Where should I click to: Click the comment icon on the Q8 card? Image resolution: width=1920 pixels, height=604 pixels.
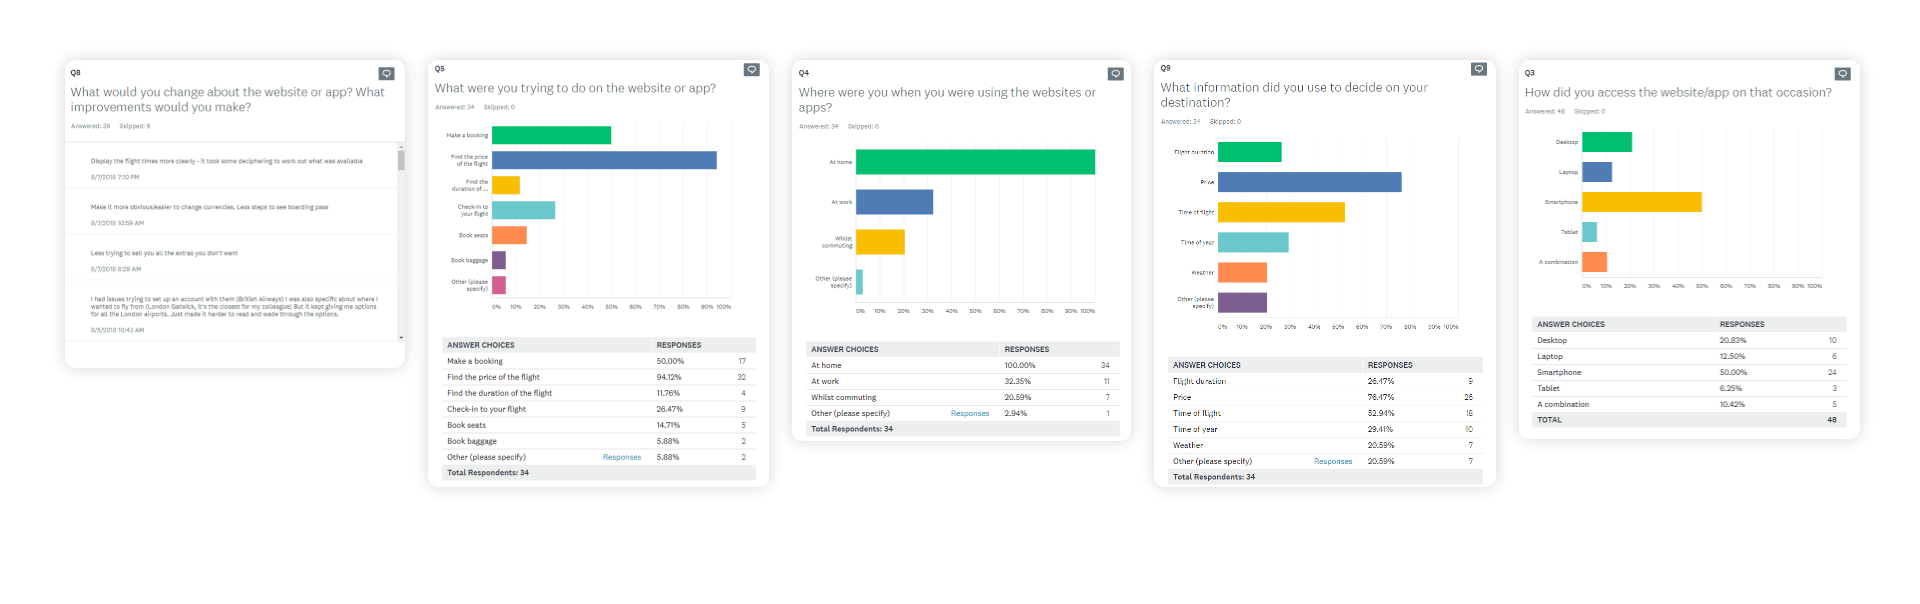[x=386, y=74]
